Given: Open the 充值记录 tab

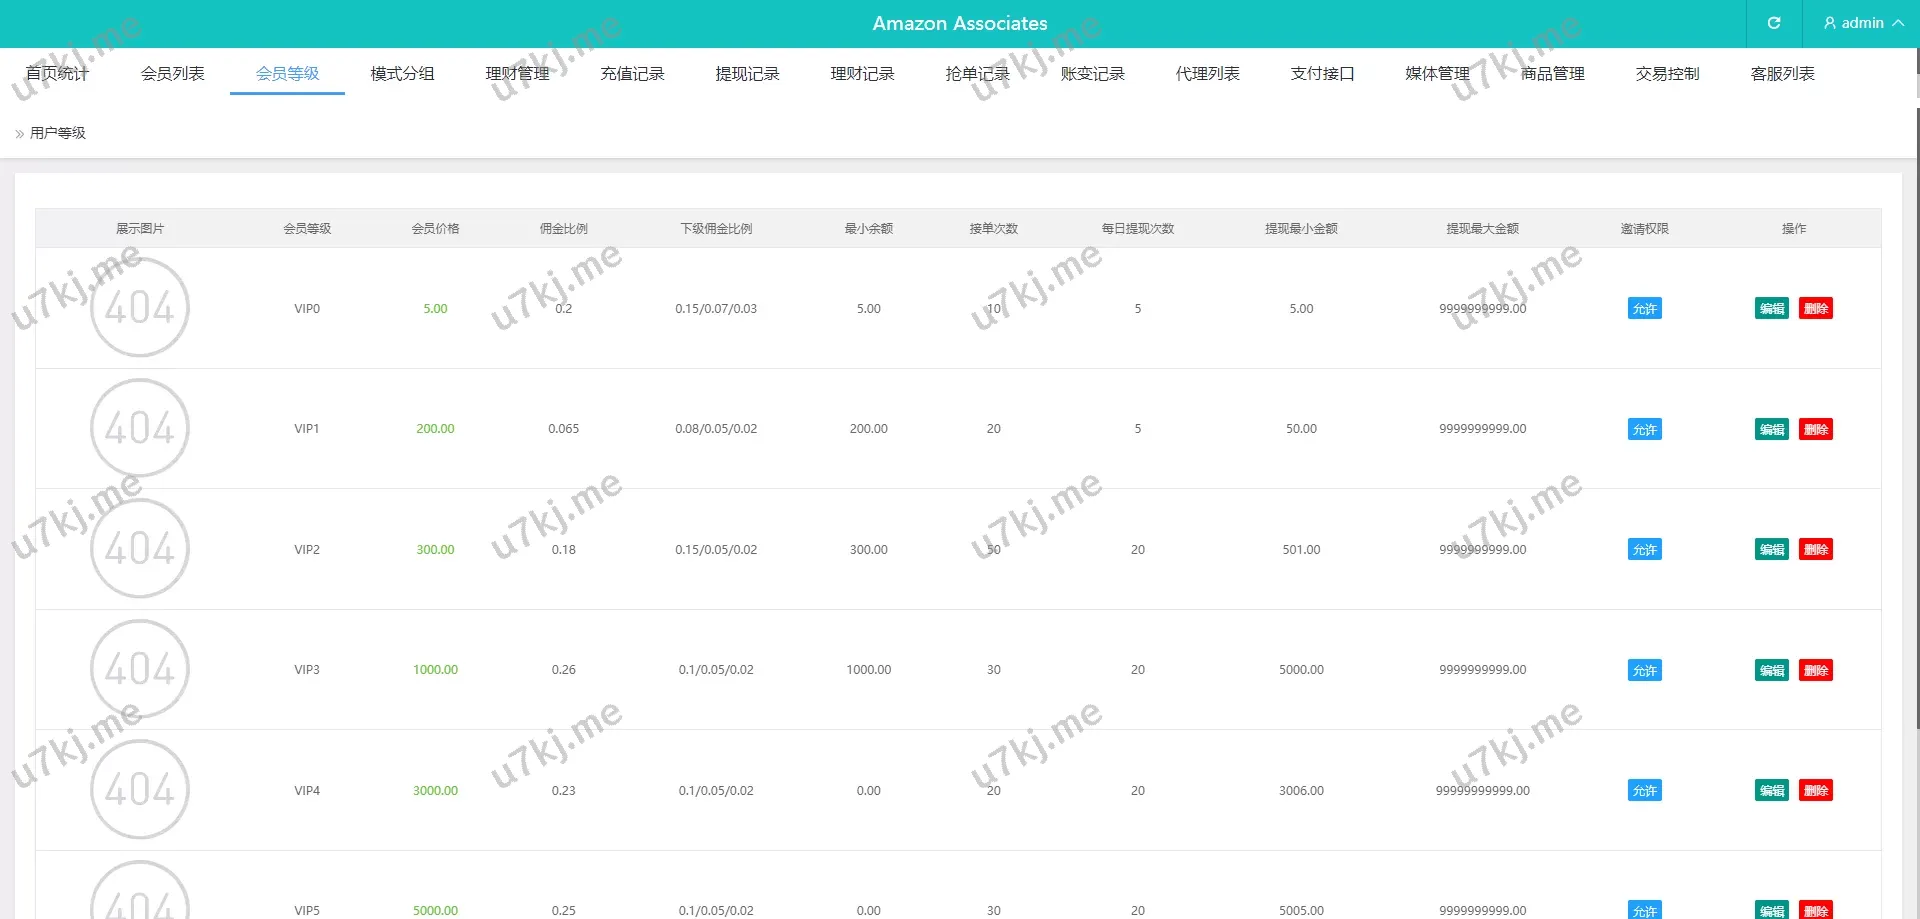Looking at the screenshot, I should pos(632,74).
